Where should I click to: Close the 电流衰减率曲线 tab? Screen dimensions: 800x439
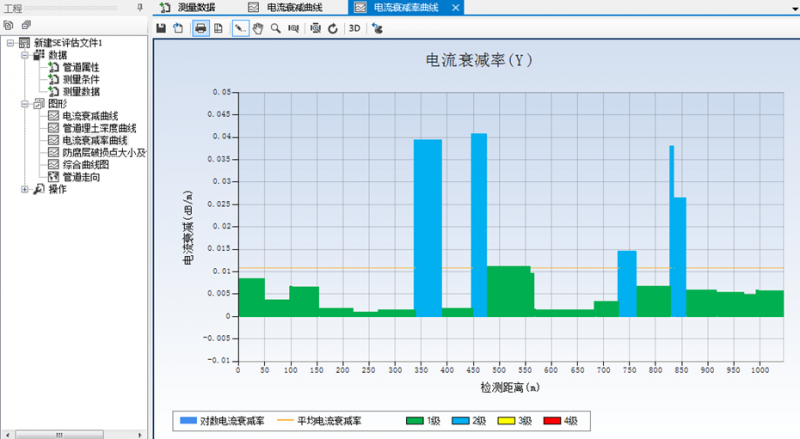point(456,8)
